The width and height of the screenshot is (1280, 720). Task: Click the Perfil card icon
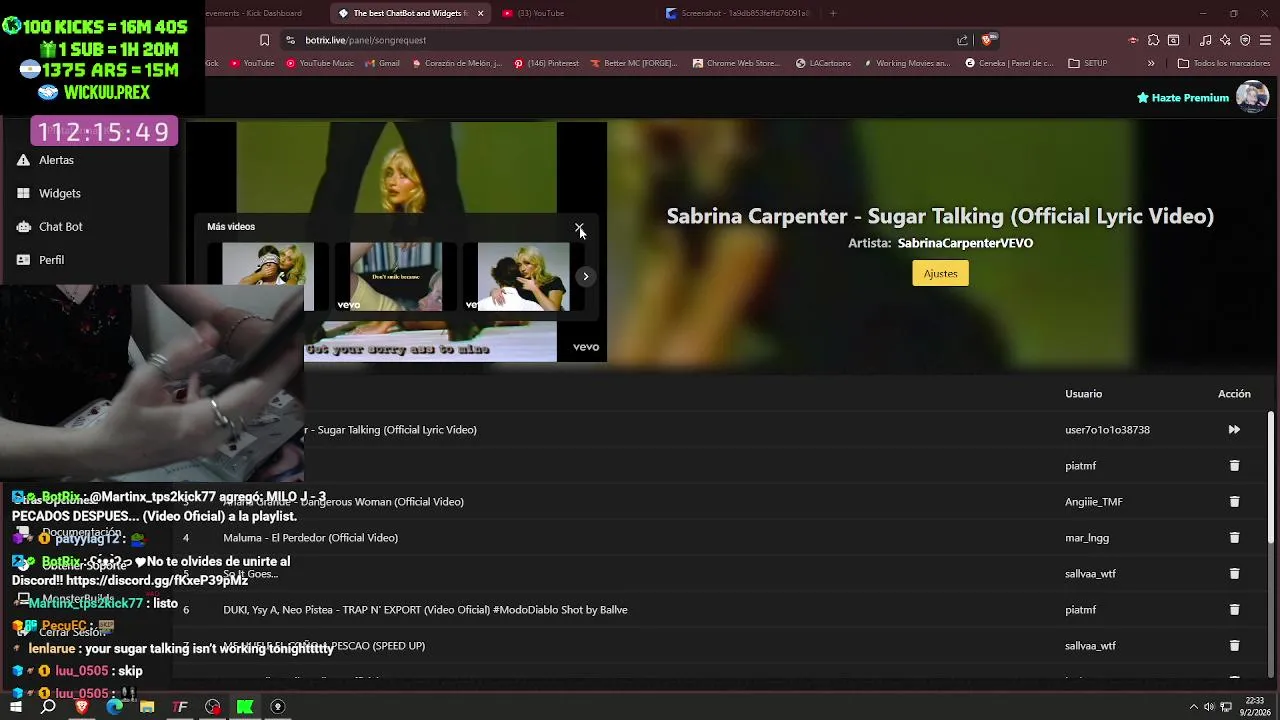[x=23, y=260]
